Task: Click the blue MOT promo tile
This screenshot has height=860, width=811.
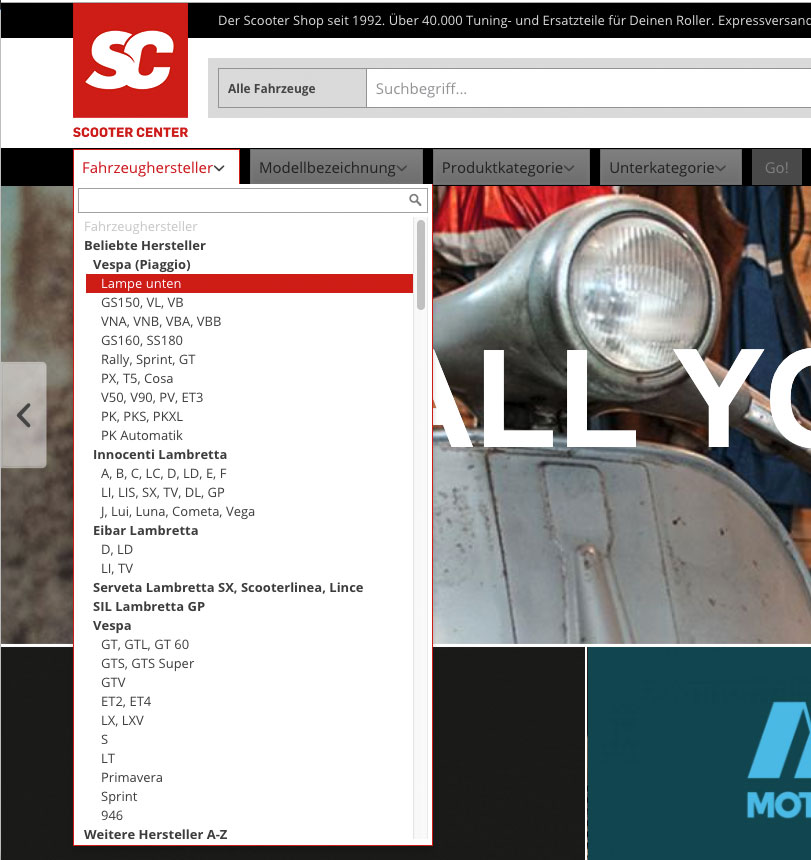Action: coord(699,753)
